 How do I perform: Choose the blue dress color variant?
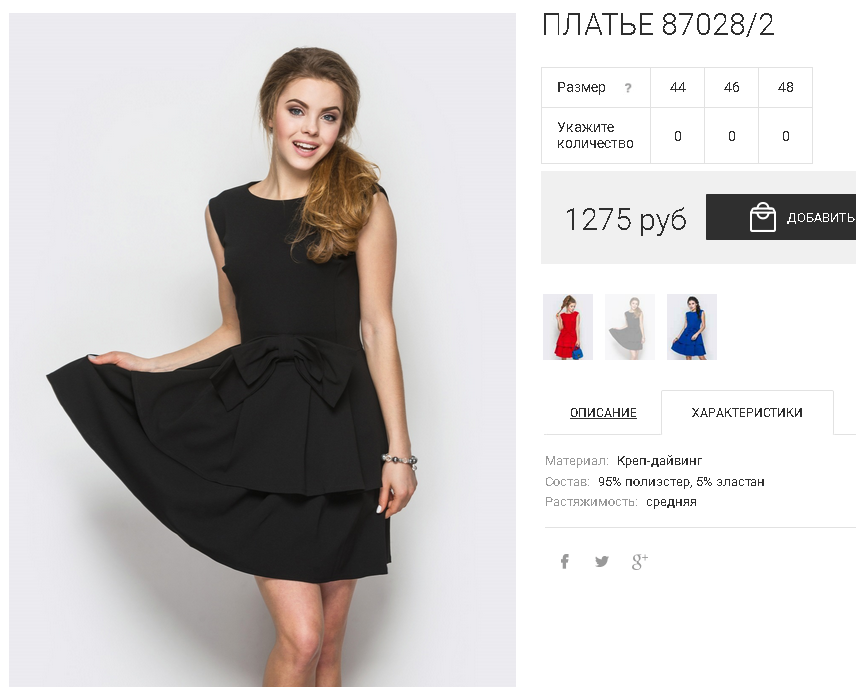click(692, 327)
